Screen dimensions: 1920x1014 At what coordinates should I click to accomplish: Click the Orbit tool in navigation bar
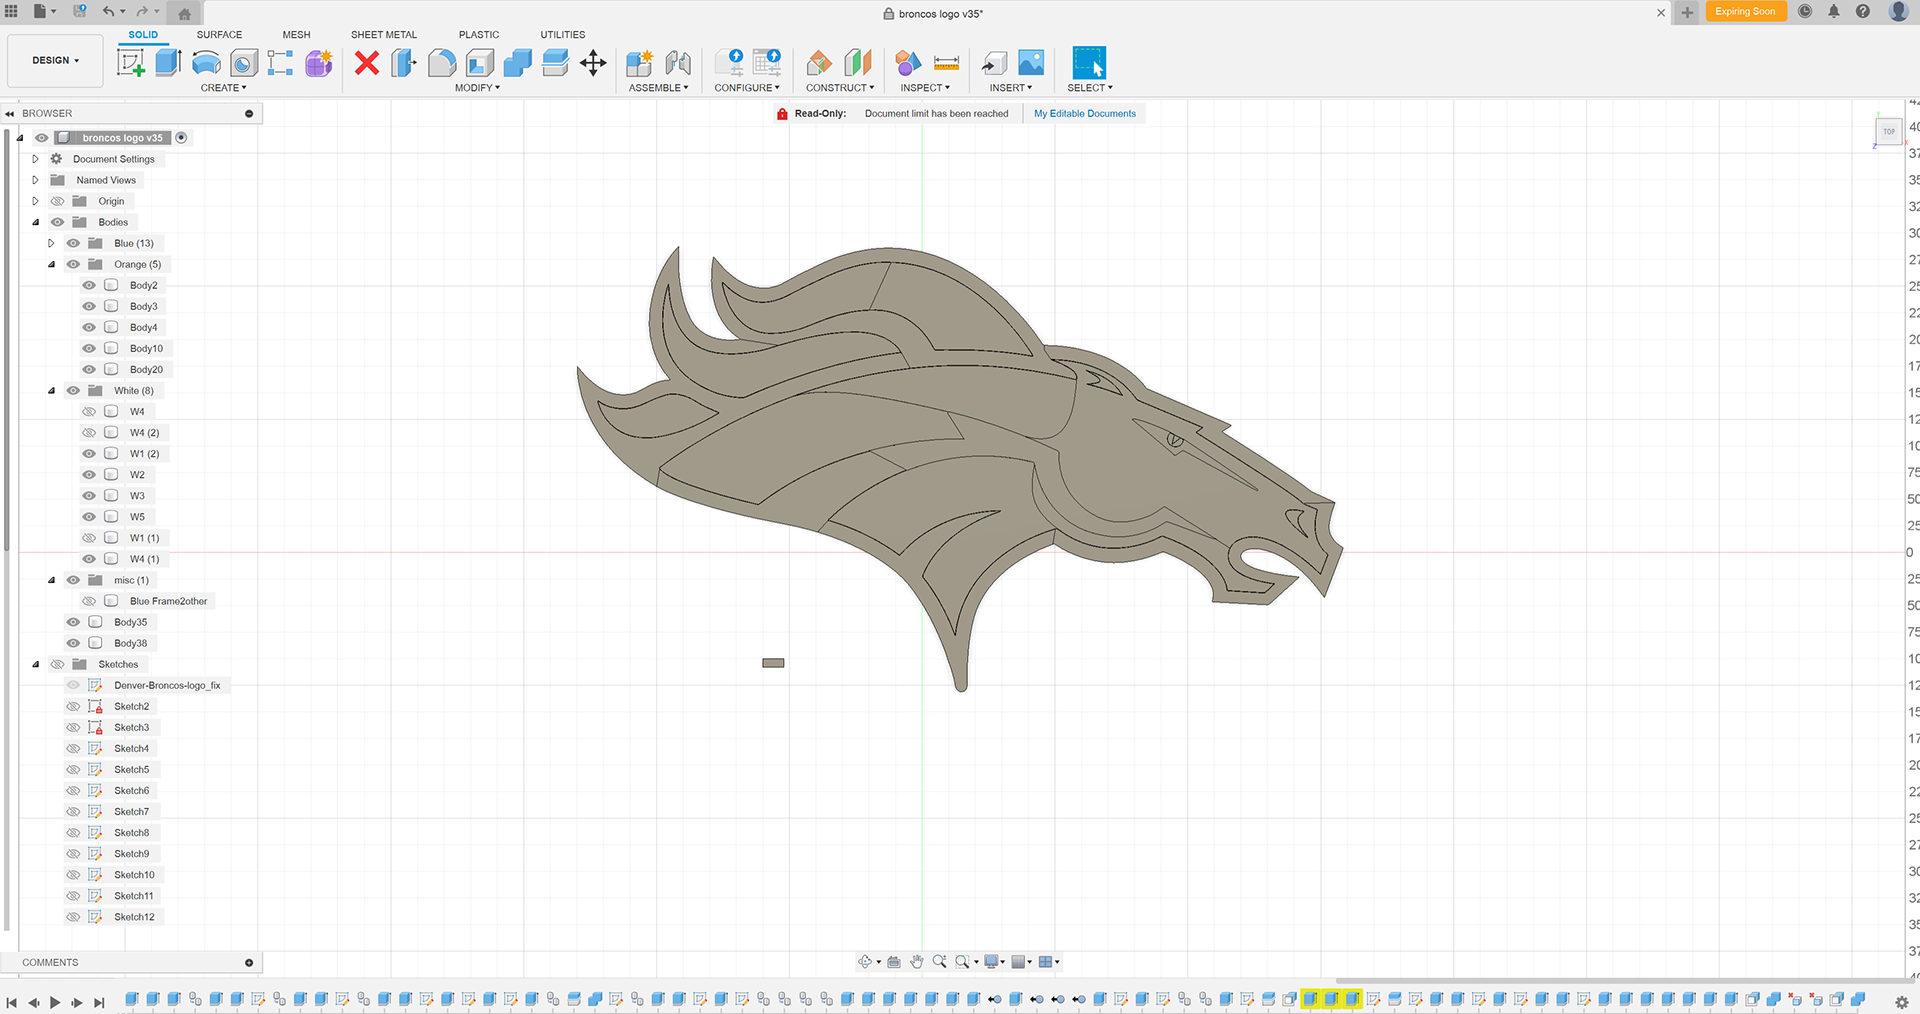click(x=865, y=962)
